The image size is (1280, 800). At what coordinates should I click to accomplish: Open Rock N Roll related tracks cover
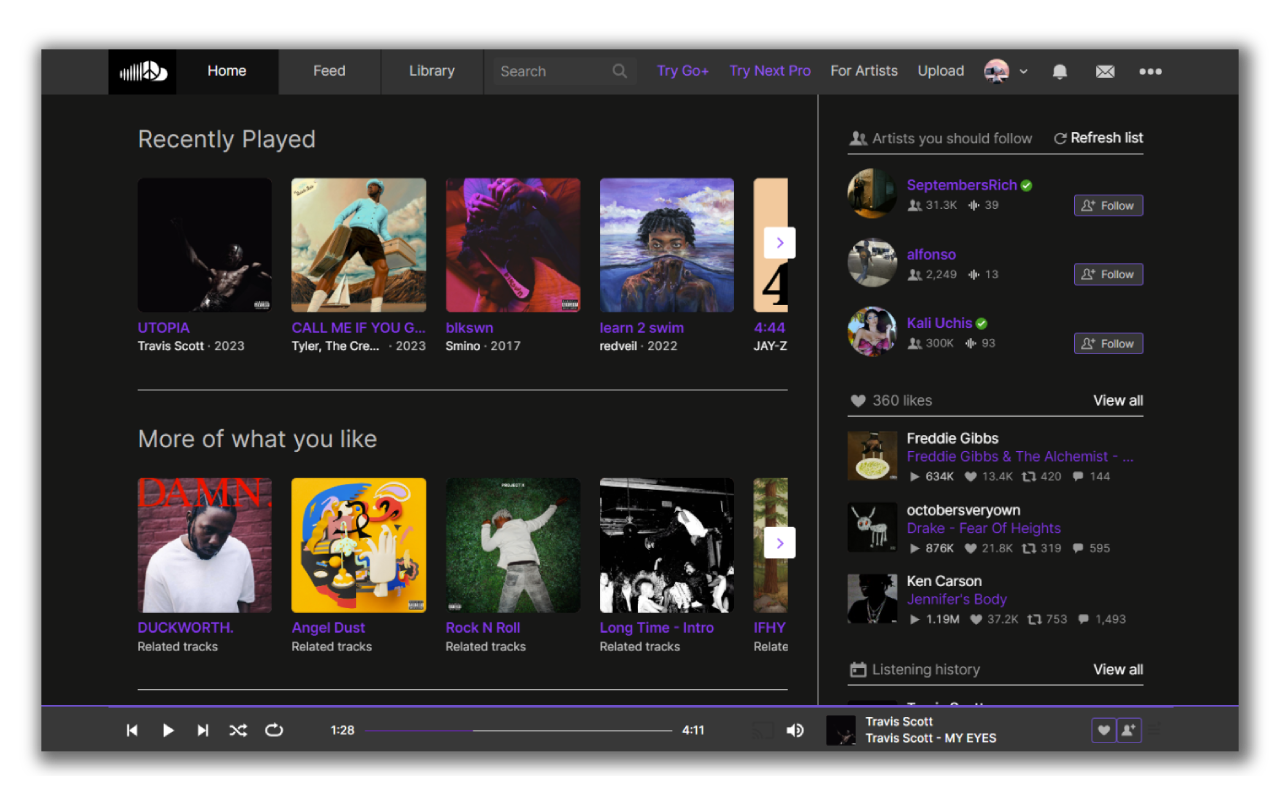tap(513, 545)
